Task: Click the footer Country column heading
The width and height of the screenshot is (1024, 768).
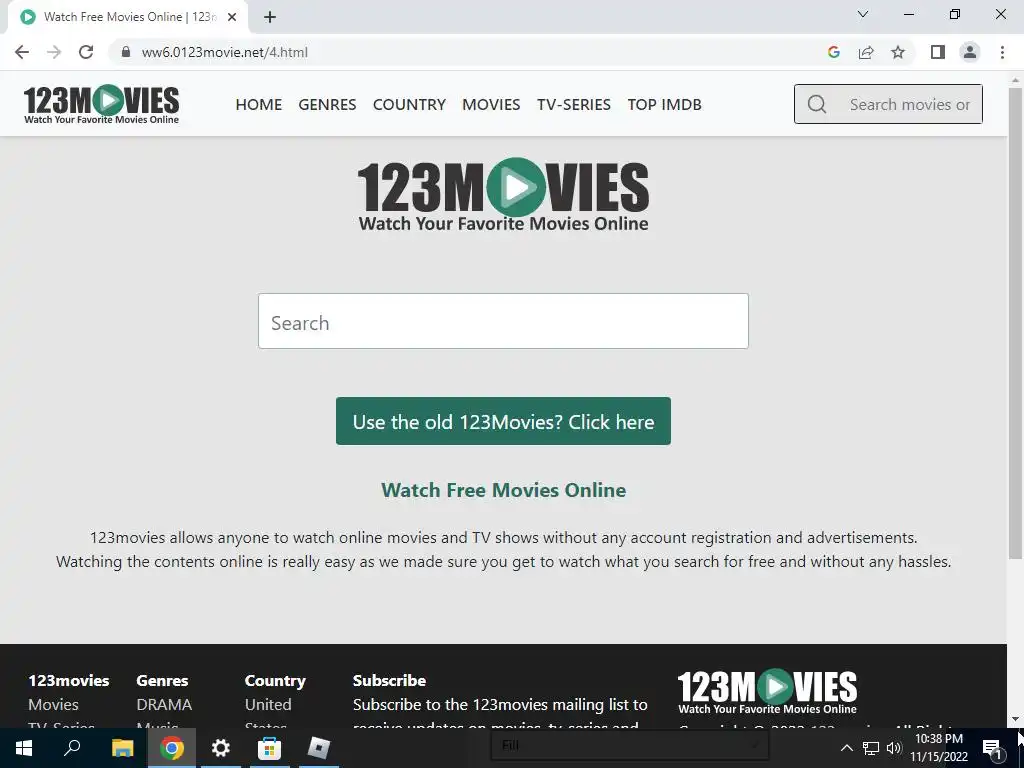Action: (x=275, y=680)
